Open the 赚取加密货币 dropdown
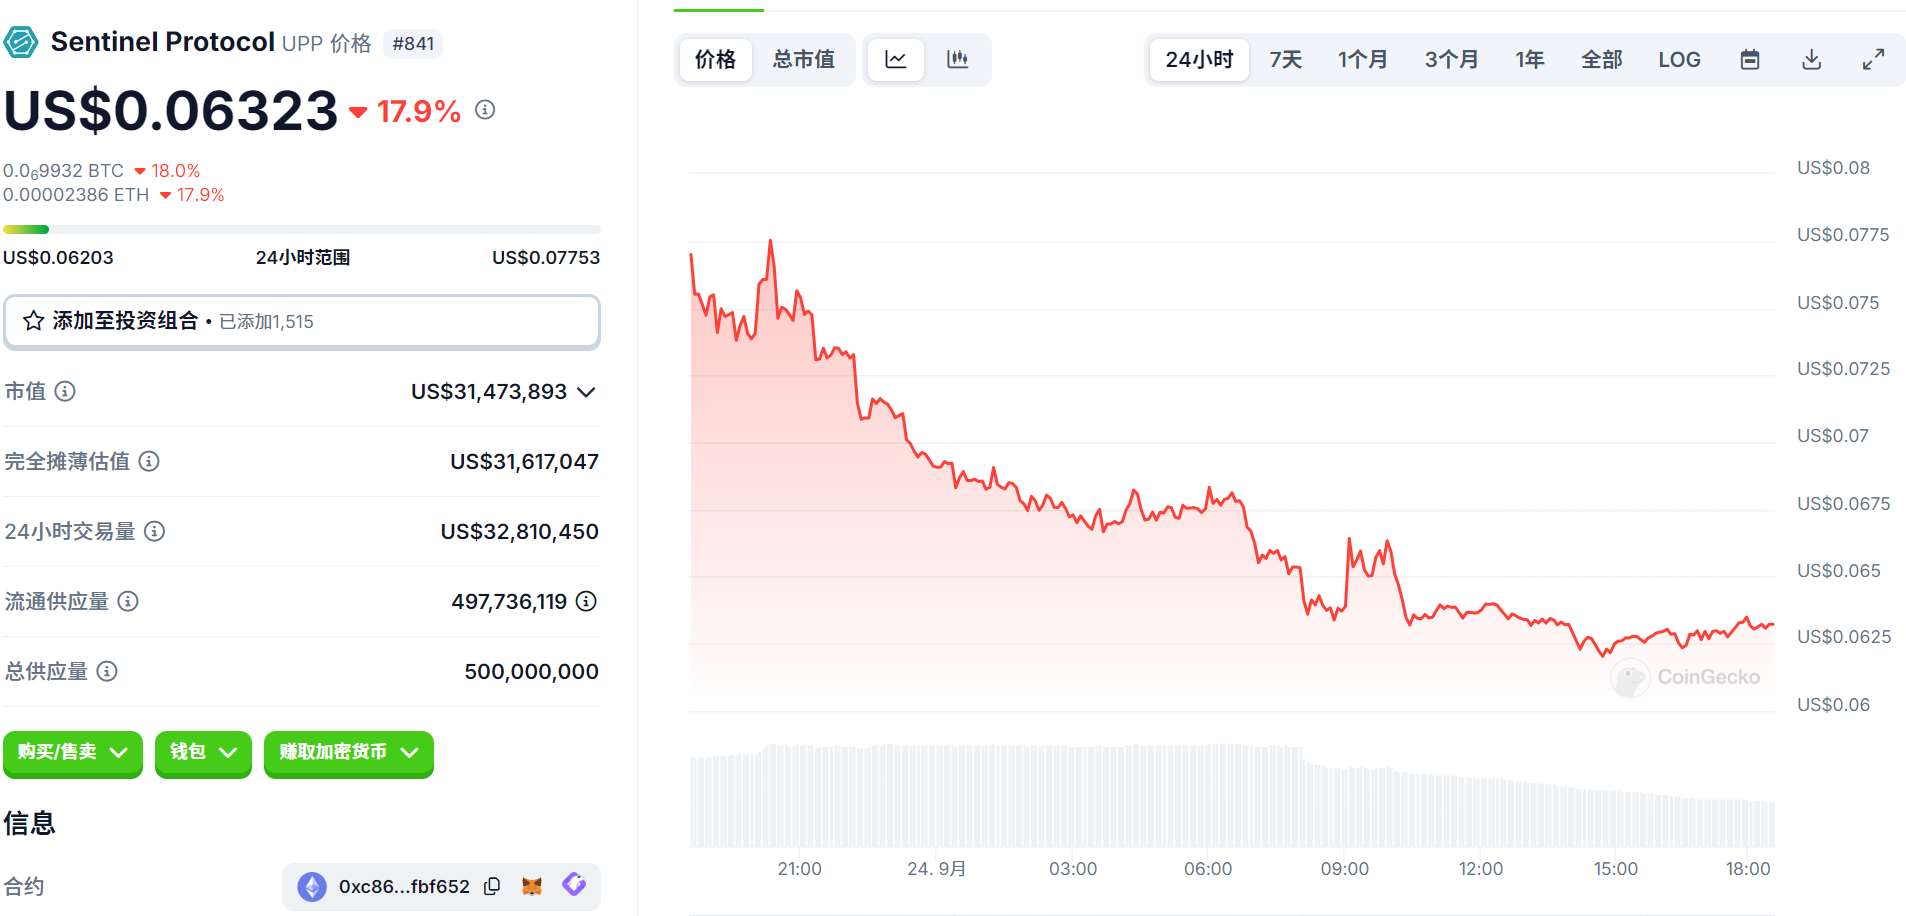 [349, 753]
